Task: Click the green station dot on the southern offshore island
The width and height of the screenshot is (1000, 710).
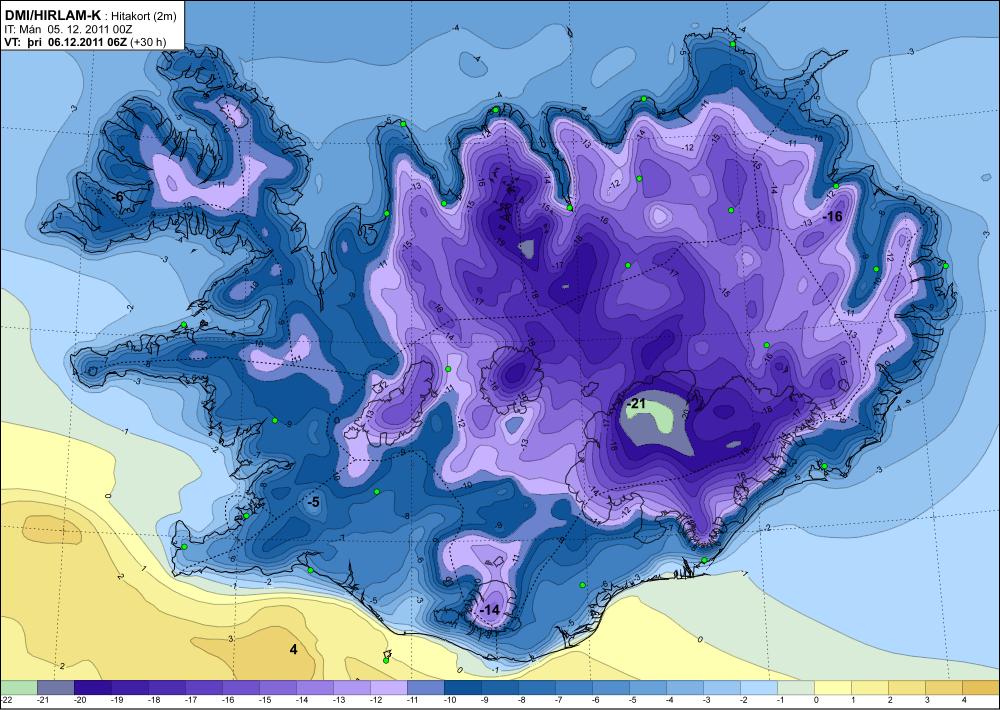Action: coord(386,660)
